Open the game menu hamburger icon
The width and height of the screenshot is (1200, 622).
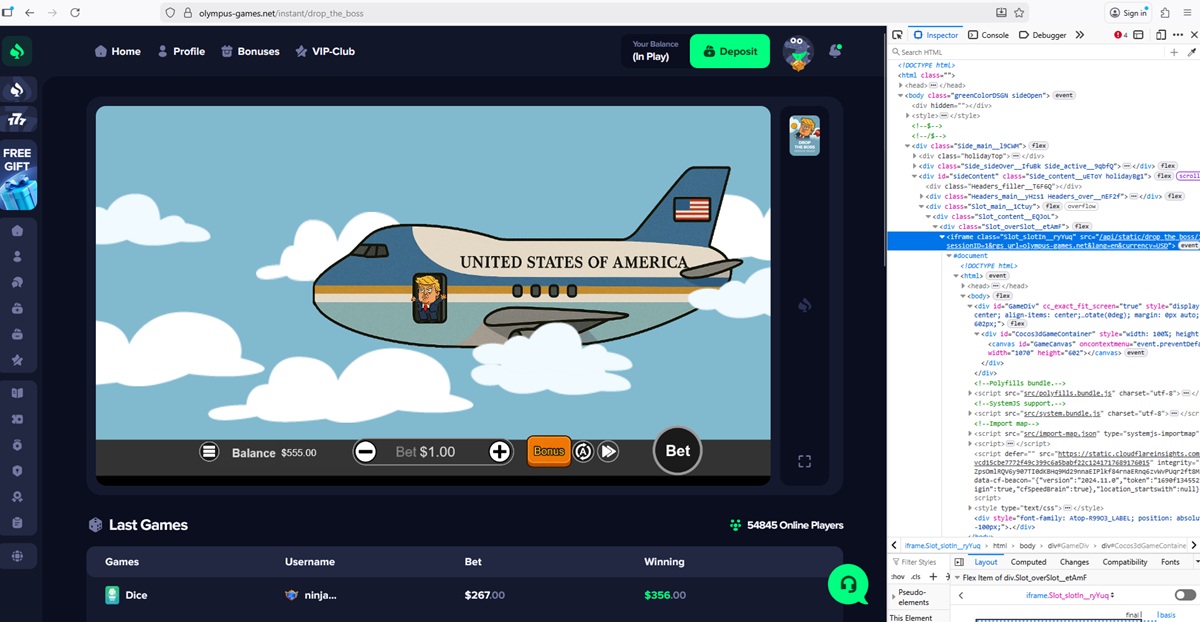pyautogui.click(x=209, y=452)
